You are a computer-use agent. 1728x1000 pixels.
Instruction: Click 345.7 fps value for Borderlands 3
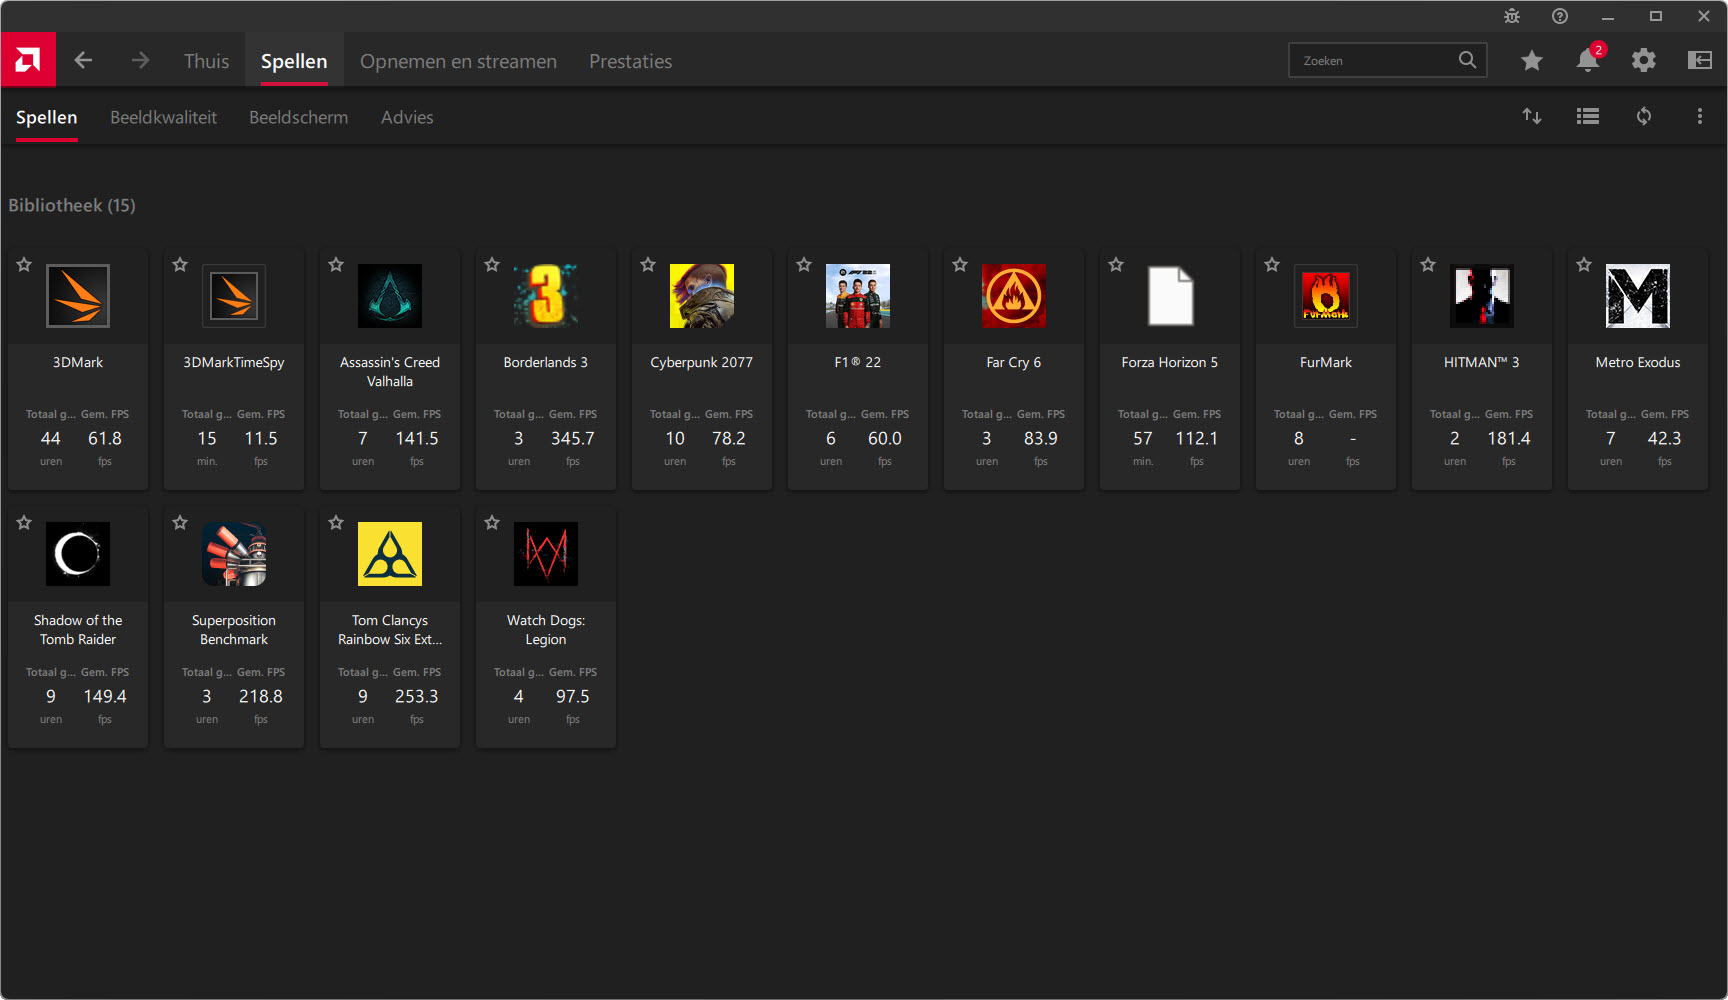573,438
